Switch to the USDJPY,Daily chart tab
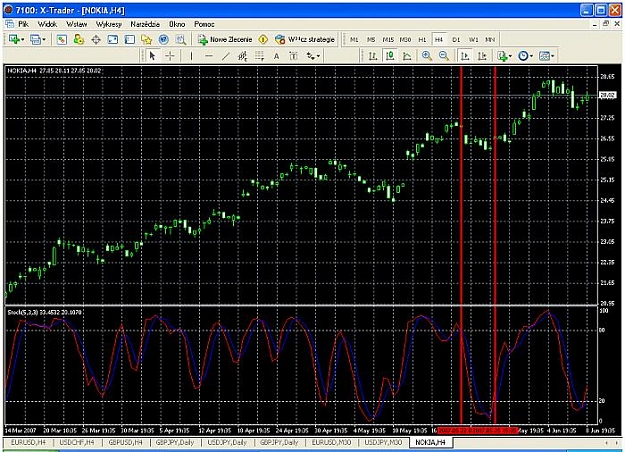Screen dimensions: 625x452 227,442
